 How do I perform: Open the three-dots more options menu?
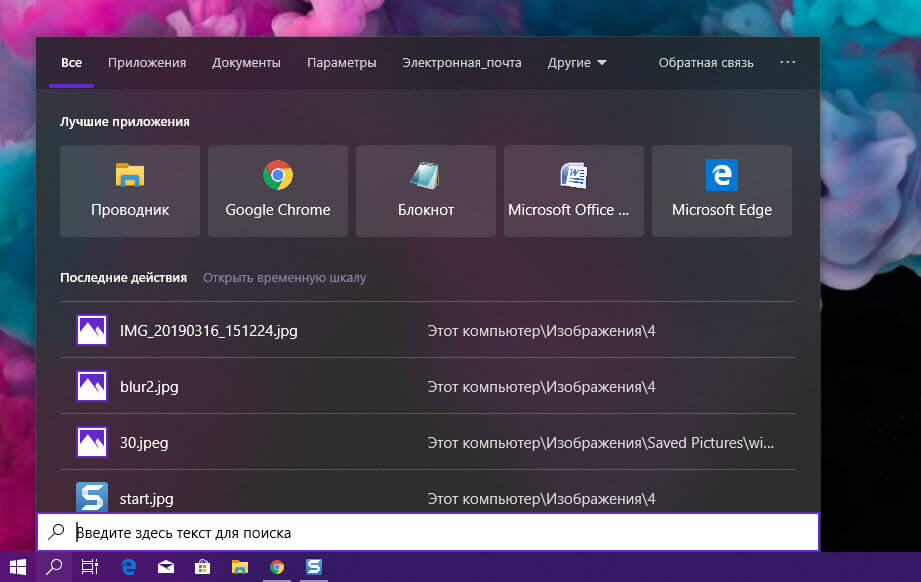[x=787, y=62]
